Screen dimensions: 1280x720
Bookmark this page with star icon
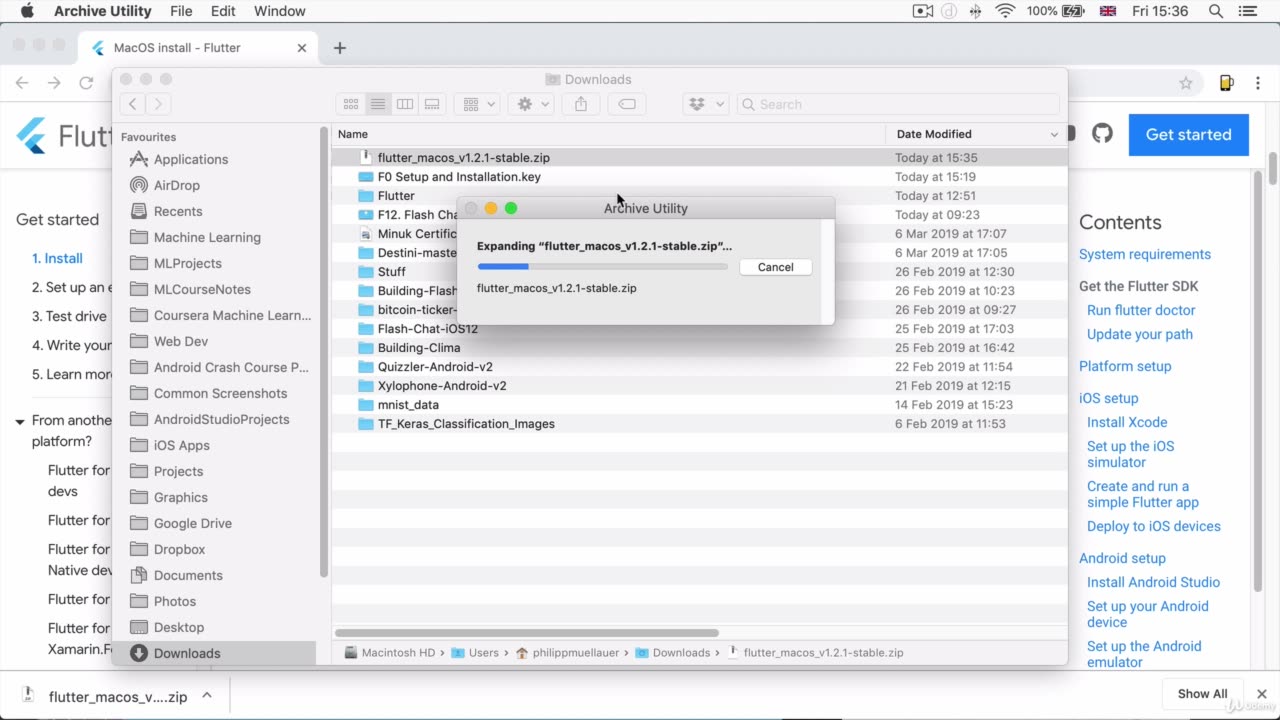(x=1186, y=83)
